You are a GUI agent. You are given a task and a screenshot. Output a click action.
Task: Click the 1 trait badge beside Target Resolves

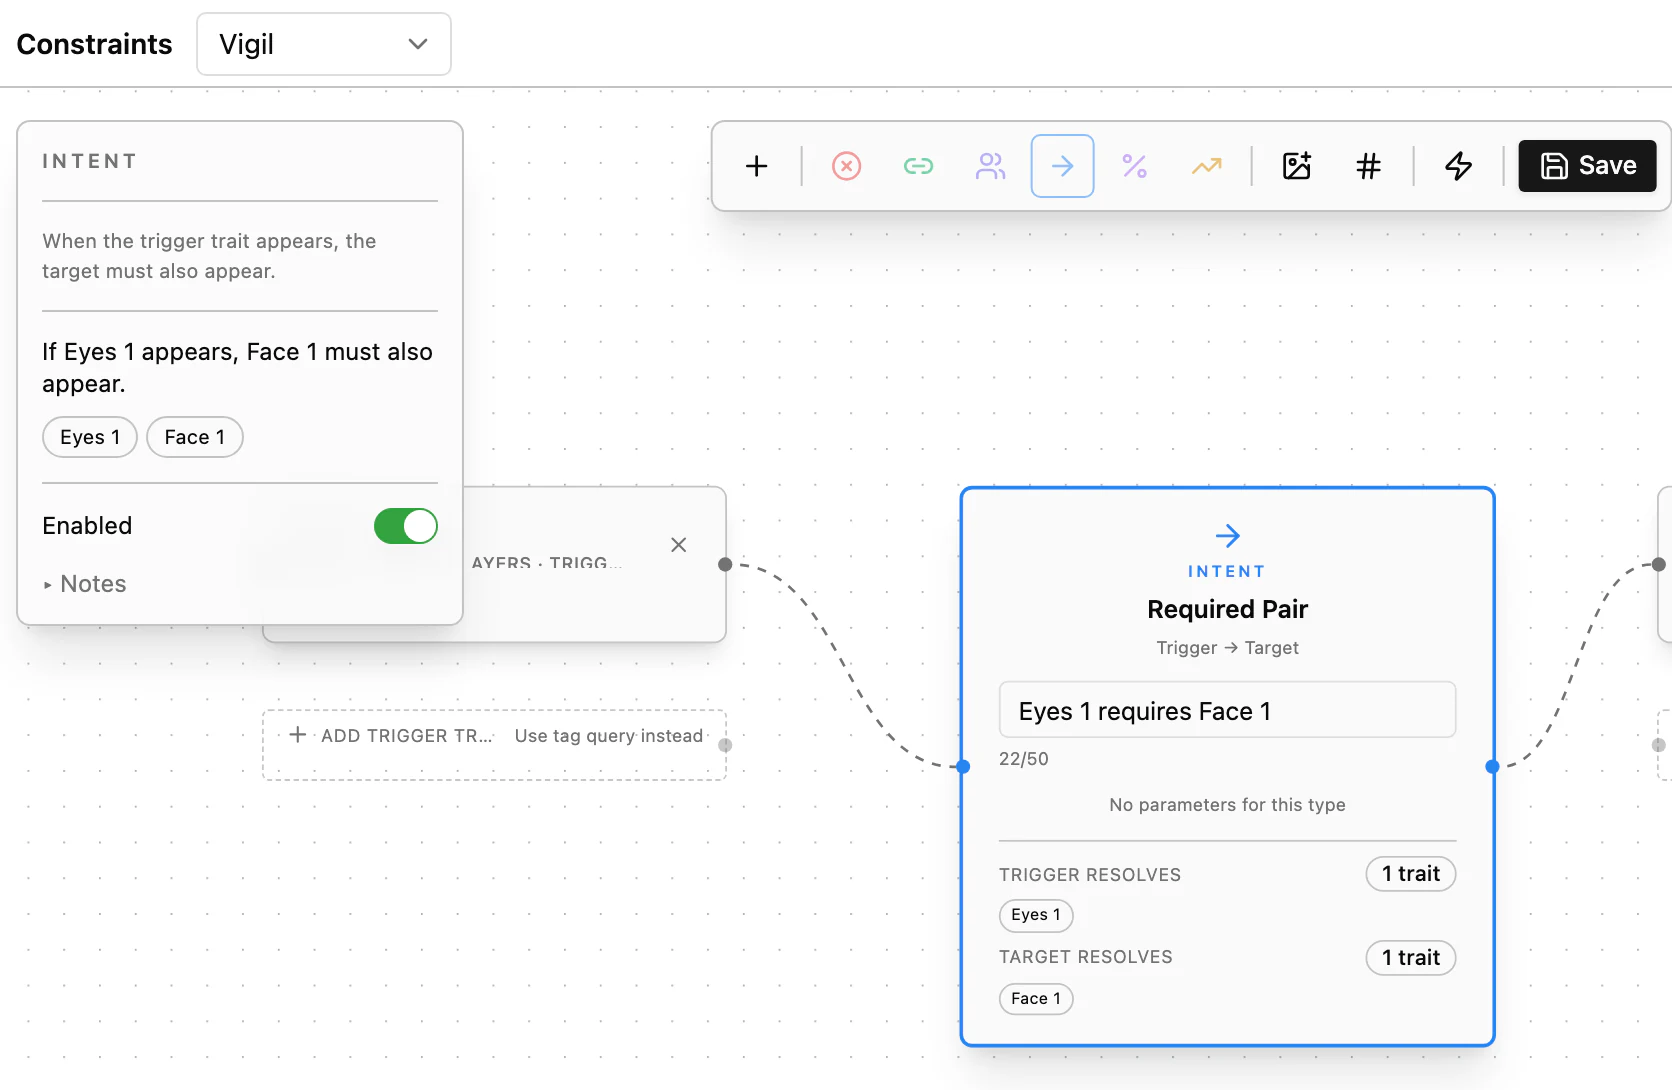(1411, 958)
